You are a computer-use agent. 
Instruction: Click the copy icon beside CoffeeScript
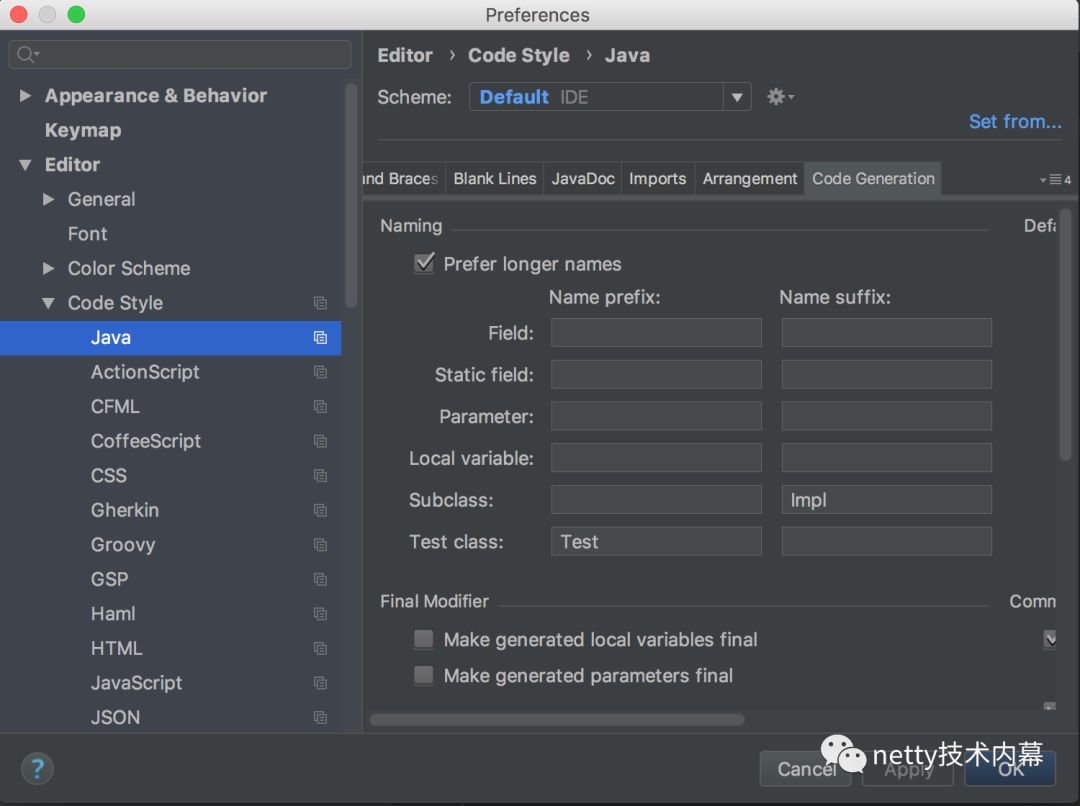click(x=320, y=441)
